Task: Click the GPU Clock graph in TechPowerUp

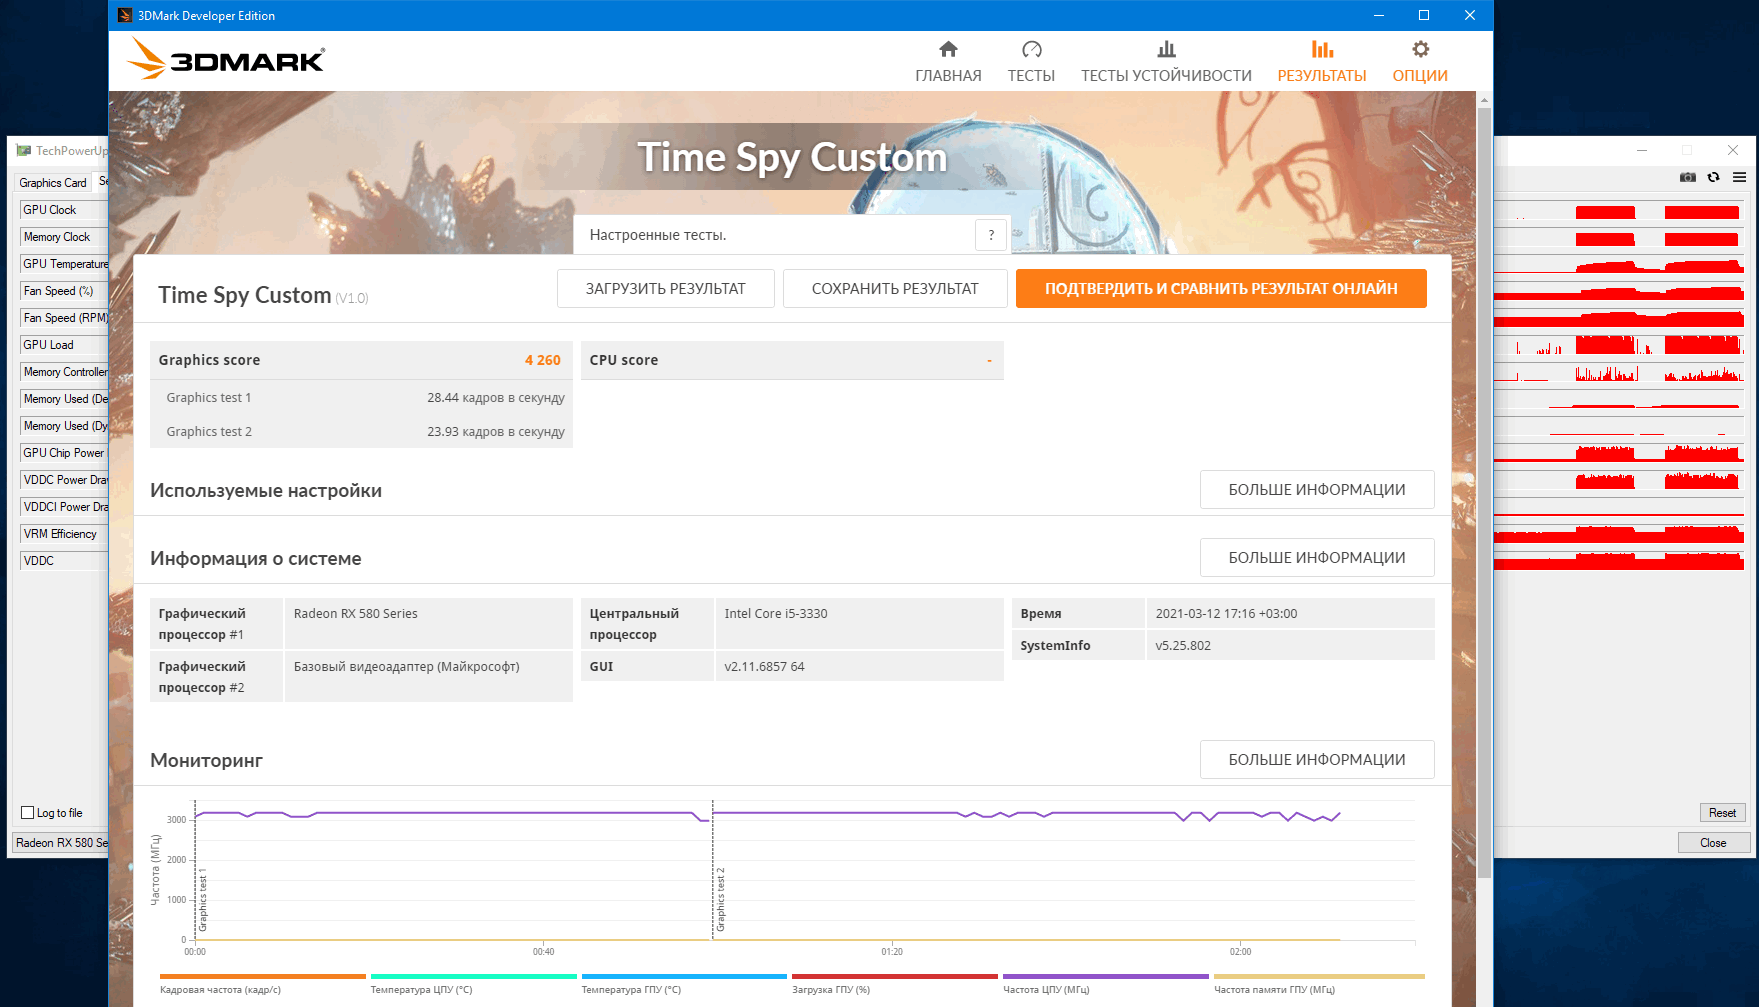Action: (x=1619, y=212)
